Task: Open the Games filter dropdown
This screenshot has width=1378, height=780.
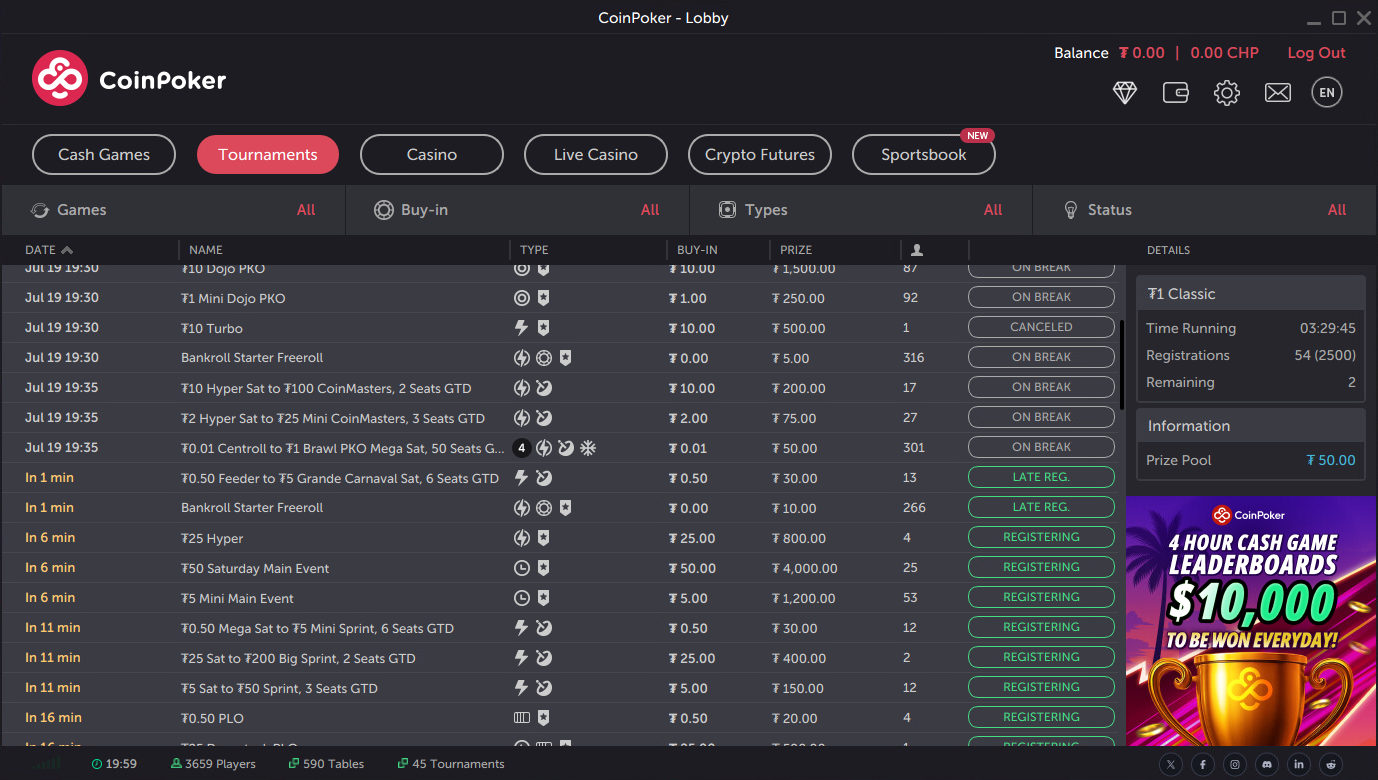Action: pyautogui.click(x=173, y=210)
